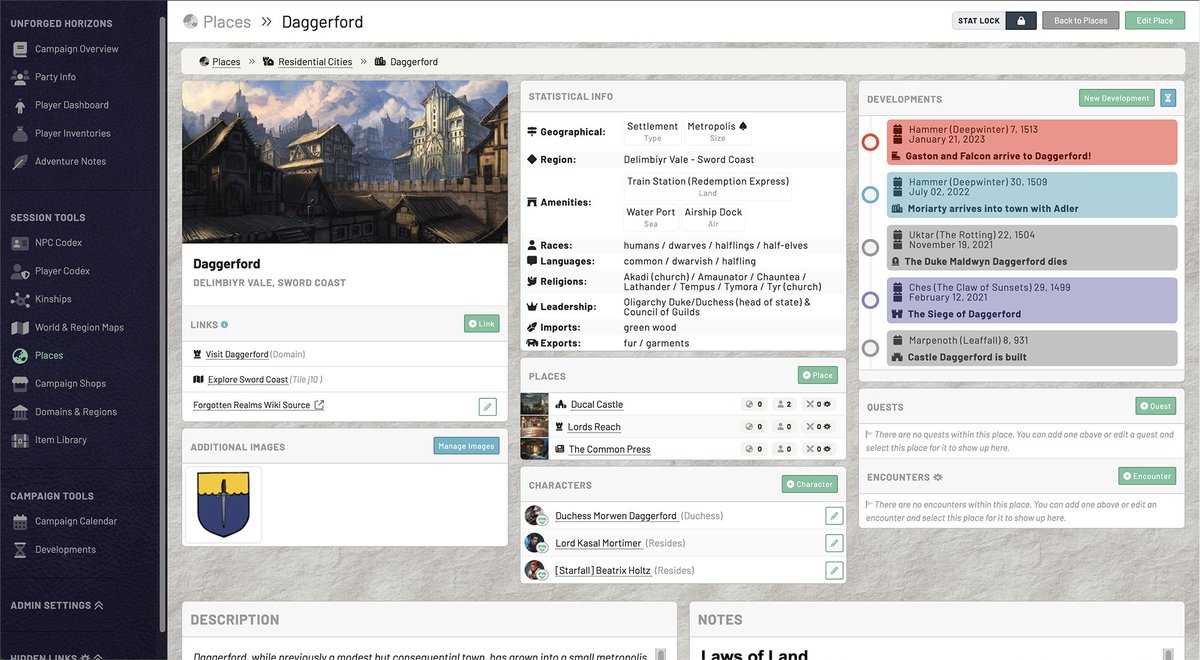1200x660 pixels.
Task: Click the World & Region Maps icon
Action: point(20,327)
